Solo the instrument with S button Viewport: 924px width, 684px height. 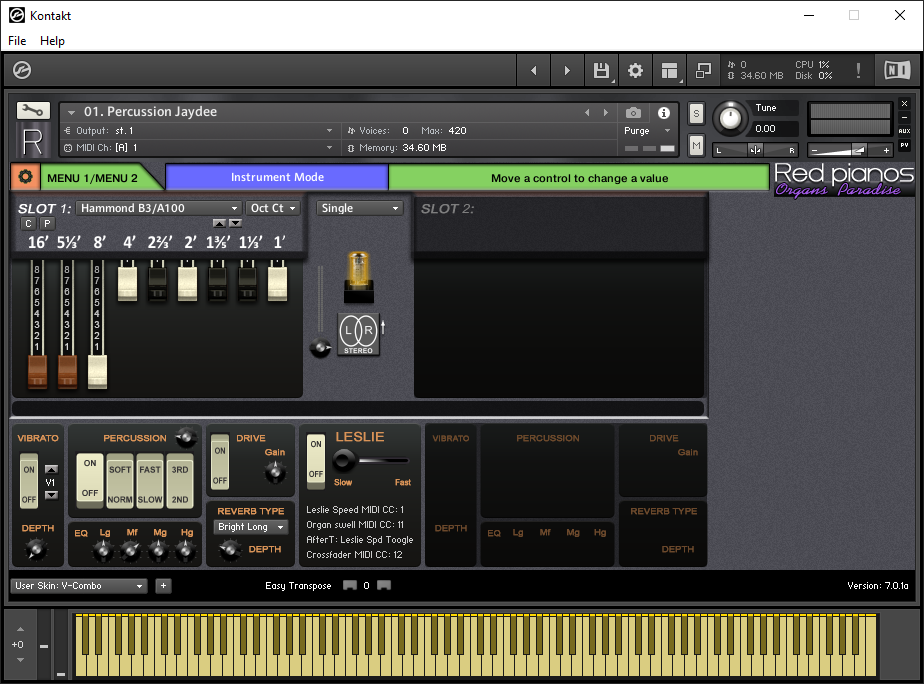696,114
